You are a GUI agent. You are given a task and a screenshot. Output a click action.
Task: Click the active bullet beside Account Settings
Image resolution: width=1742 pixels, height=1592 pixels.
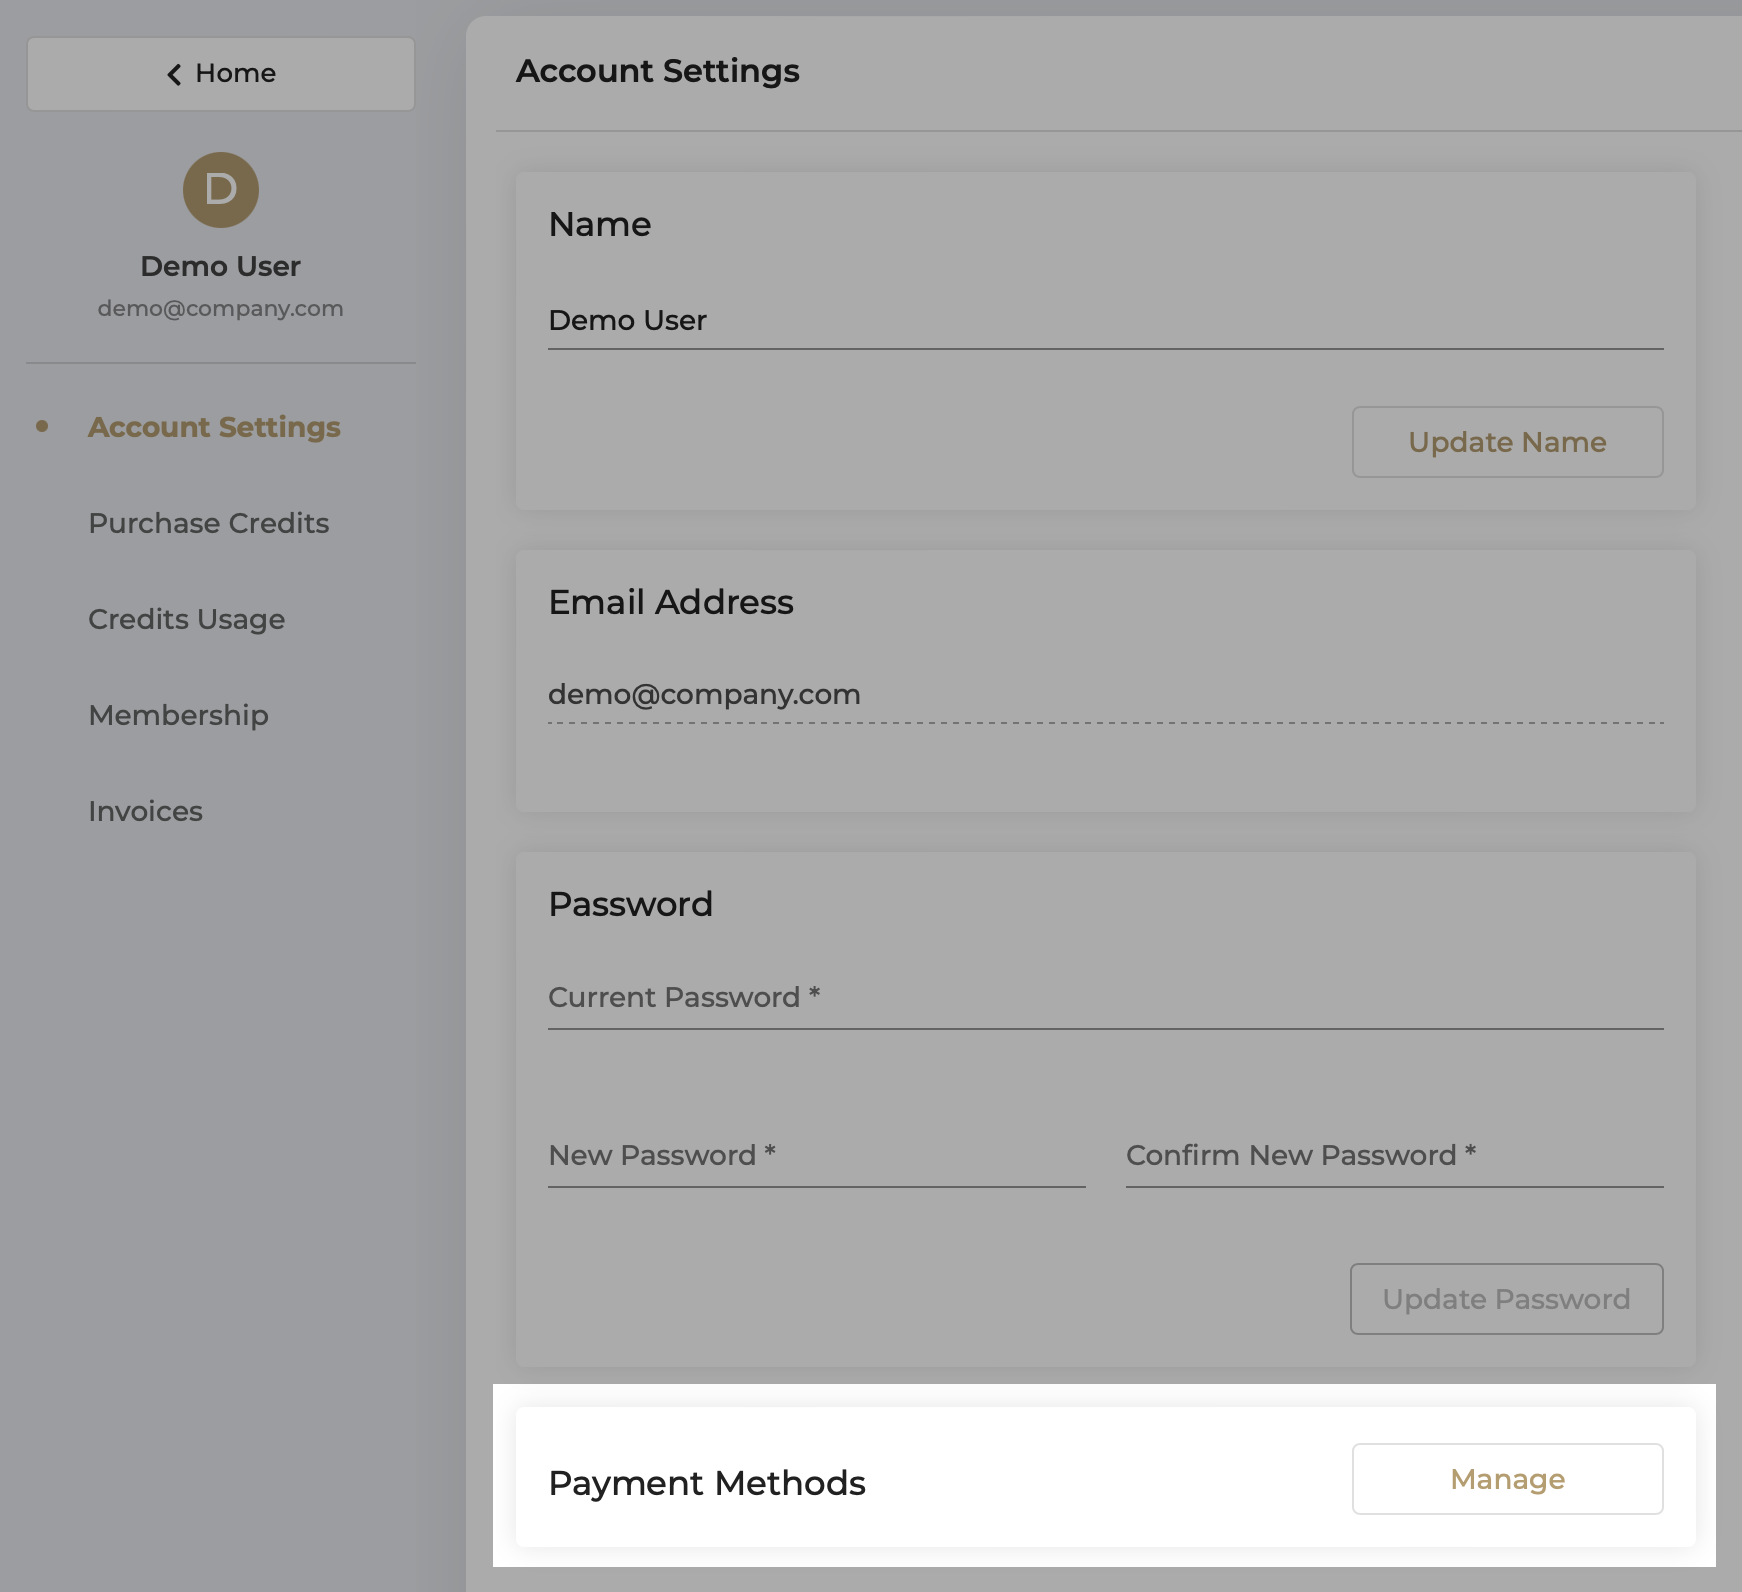41,427
